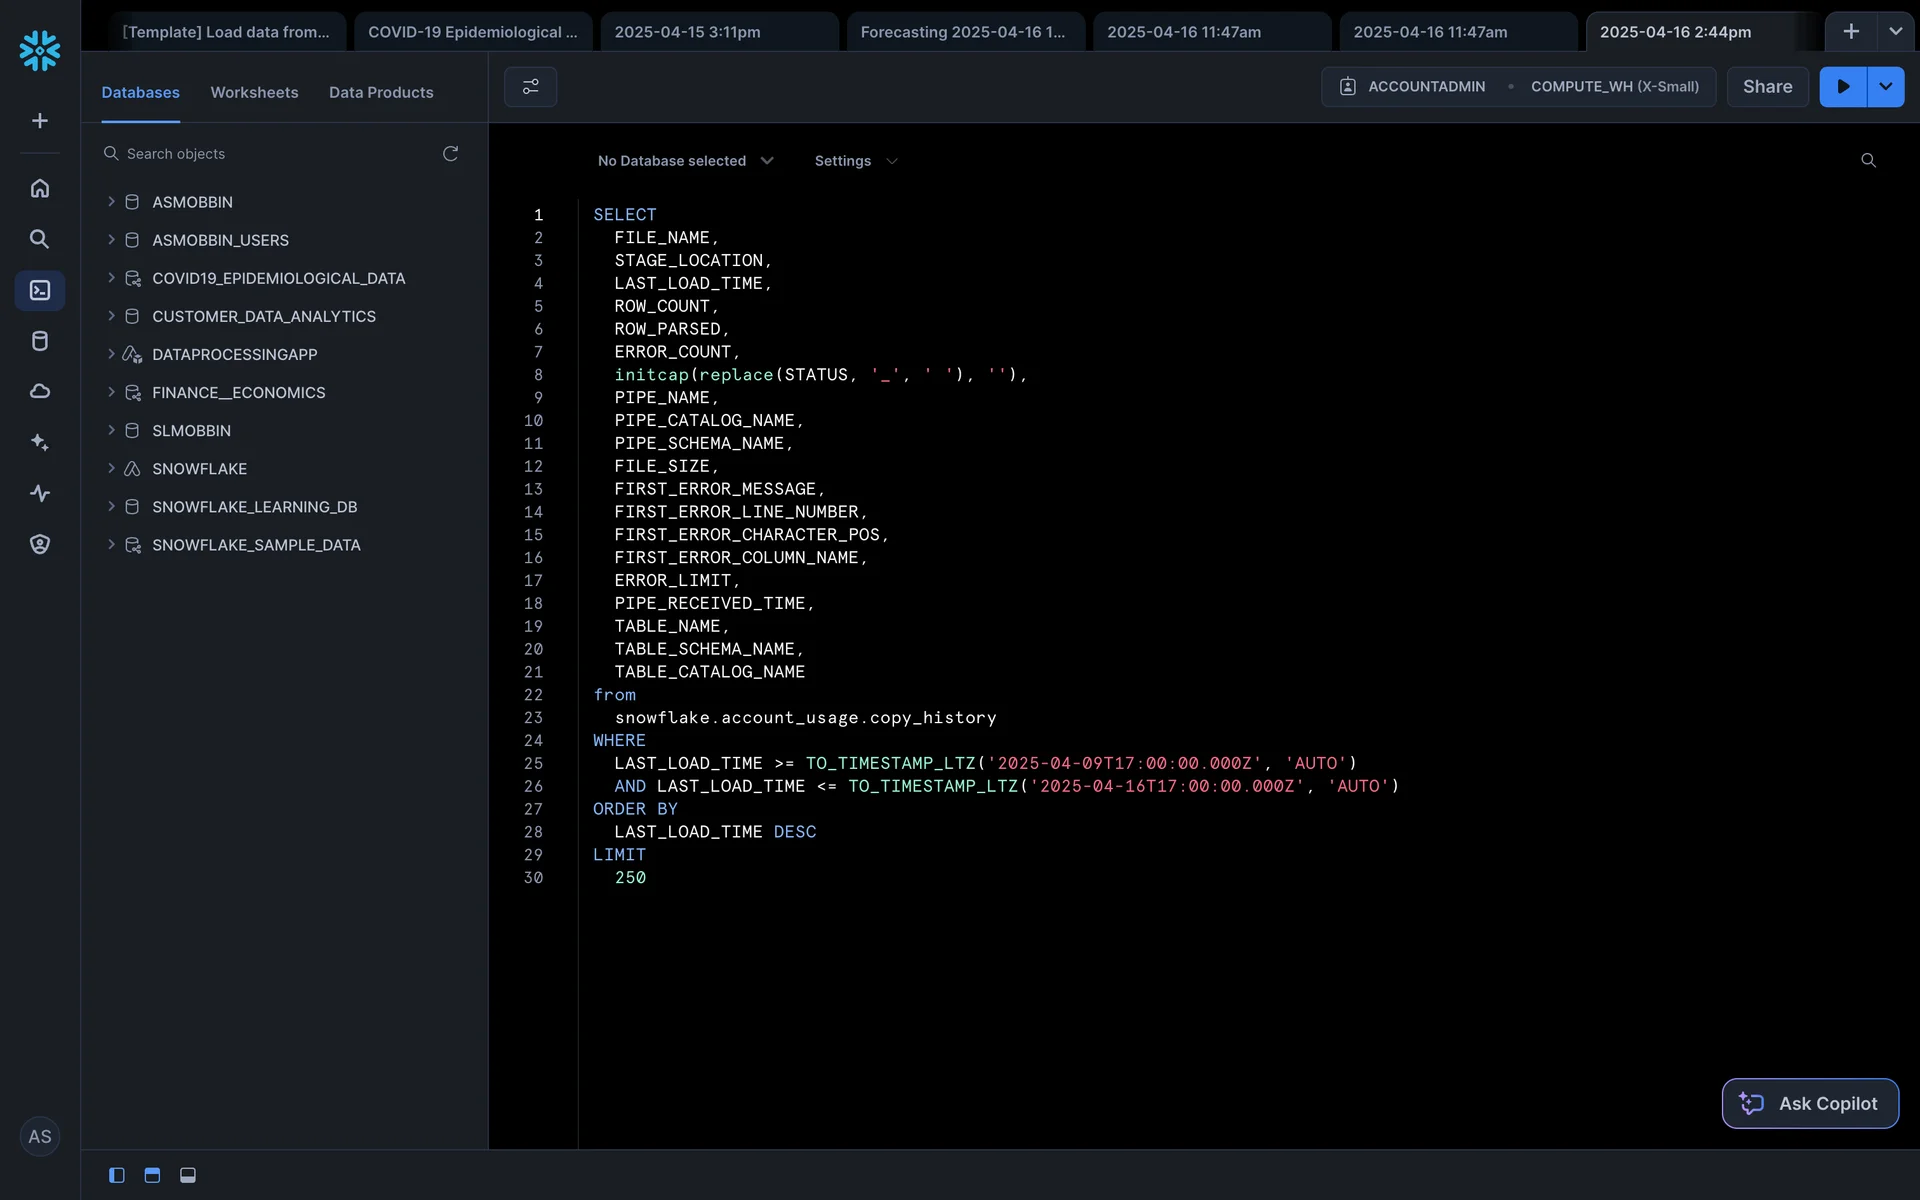Click the Share button
Image resolution: width=1920 pixels, height=1200 pixels.
coord(1767,87)
